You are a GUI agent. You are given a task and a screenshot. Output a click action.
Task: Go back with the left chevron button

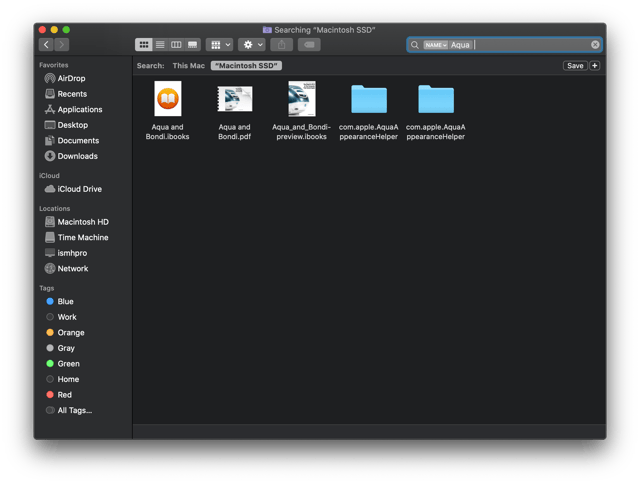(x=46, y=44)
